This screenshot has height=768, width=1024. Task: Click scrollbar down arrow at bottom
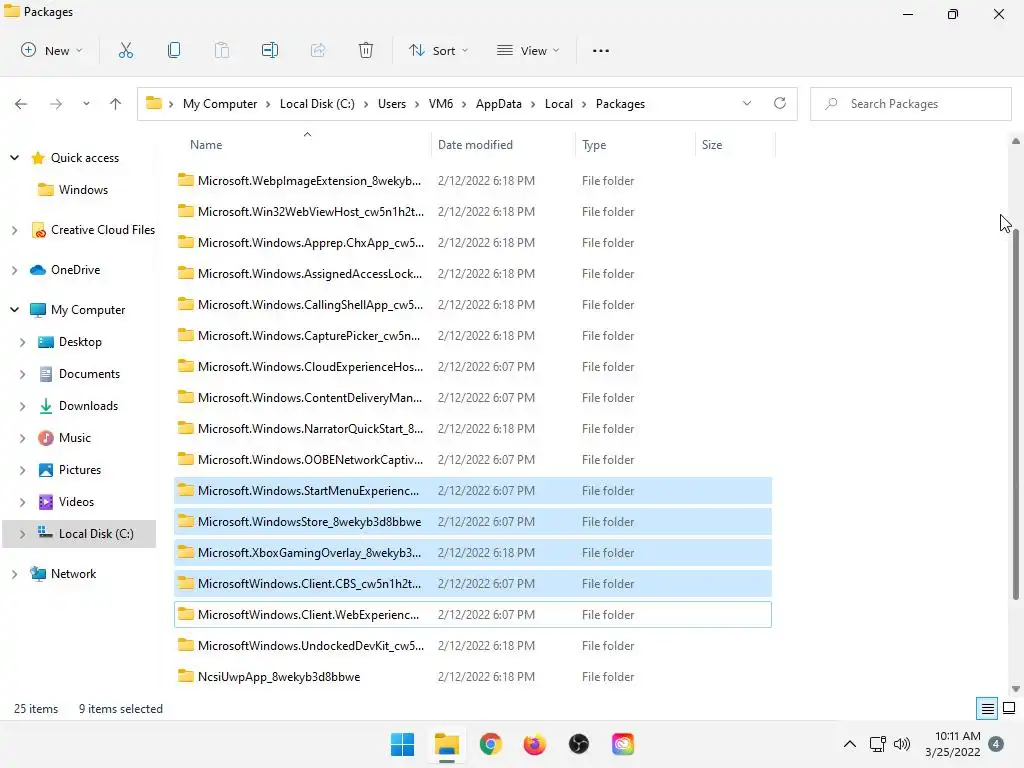(1016, 688)
